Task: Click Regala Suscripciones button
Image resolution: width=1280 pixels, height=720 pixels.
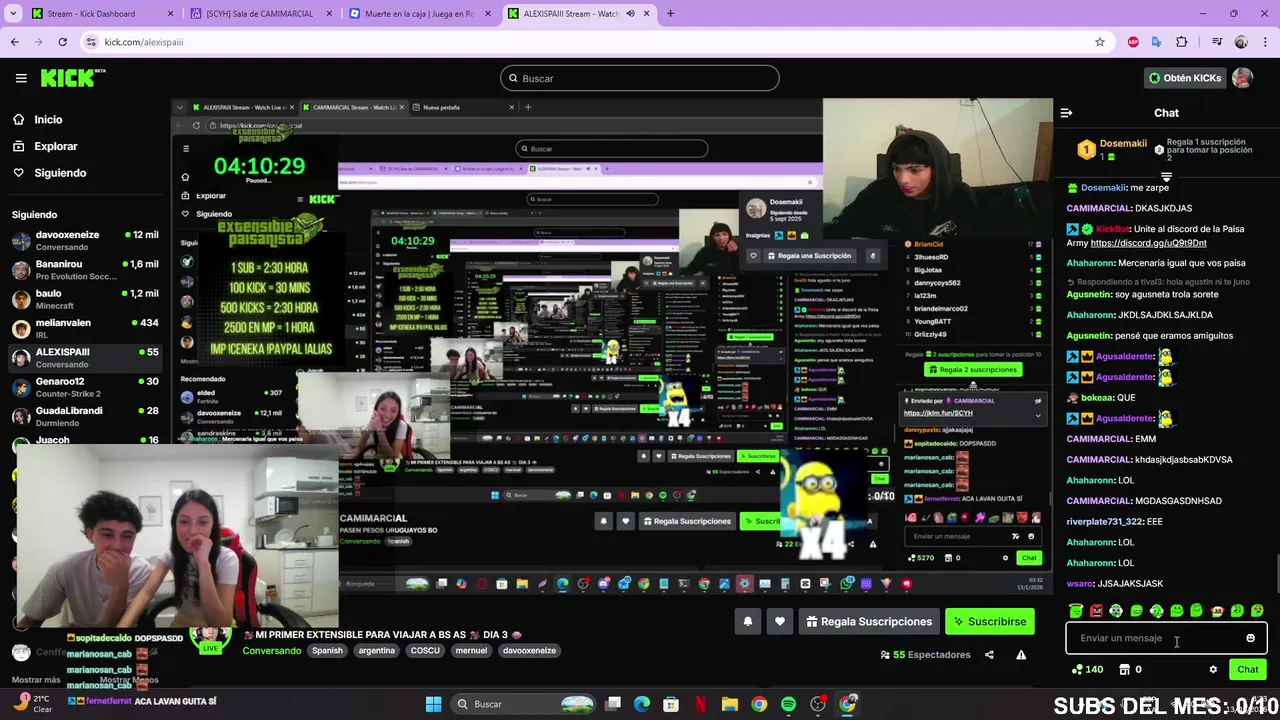Action: [x=869, y=622]
